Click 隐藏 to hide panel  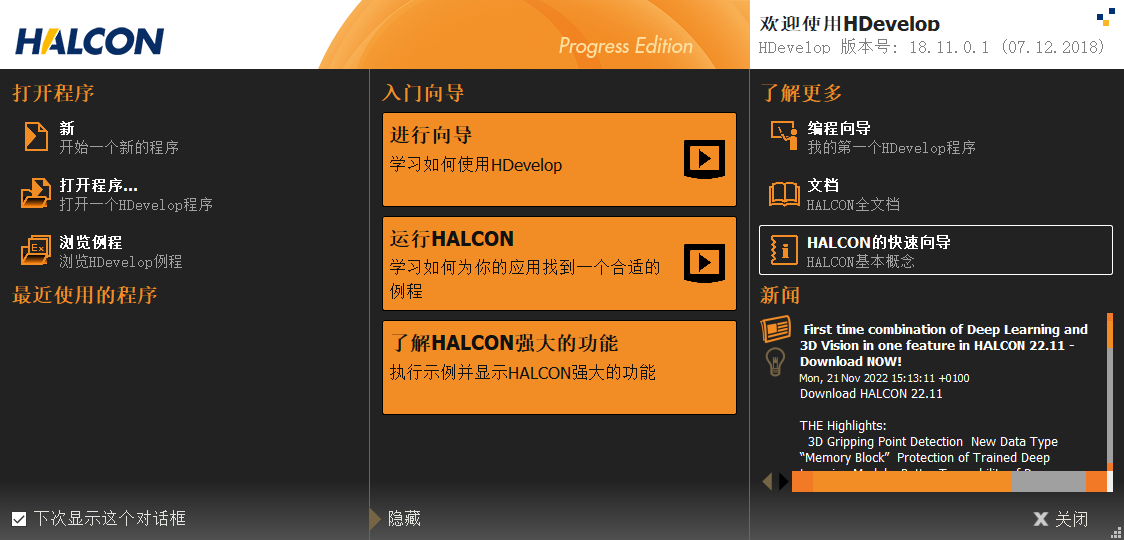point(404,518)
